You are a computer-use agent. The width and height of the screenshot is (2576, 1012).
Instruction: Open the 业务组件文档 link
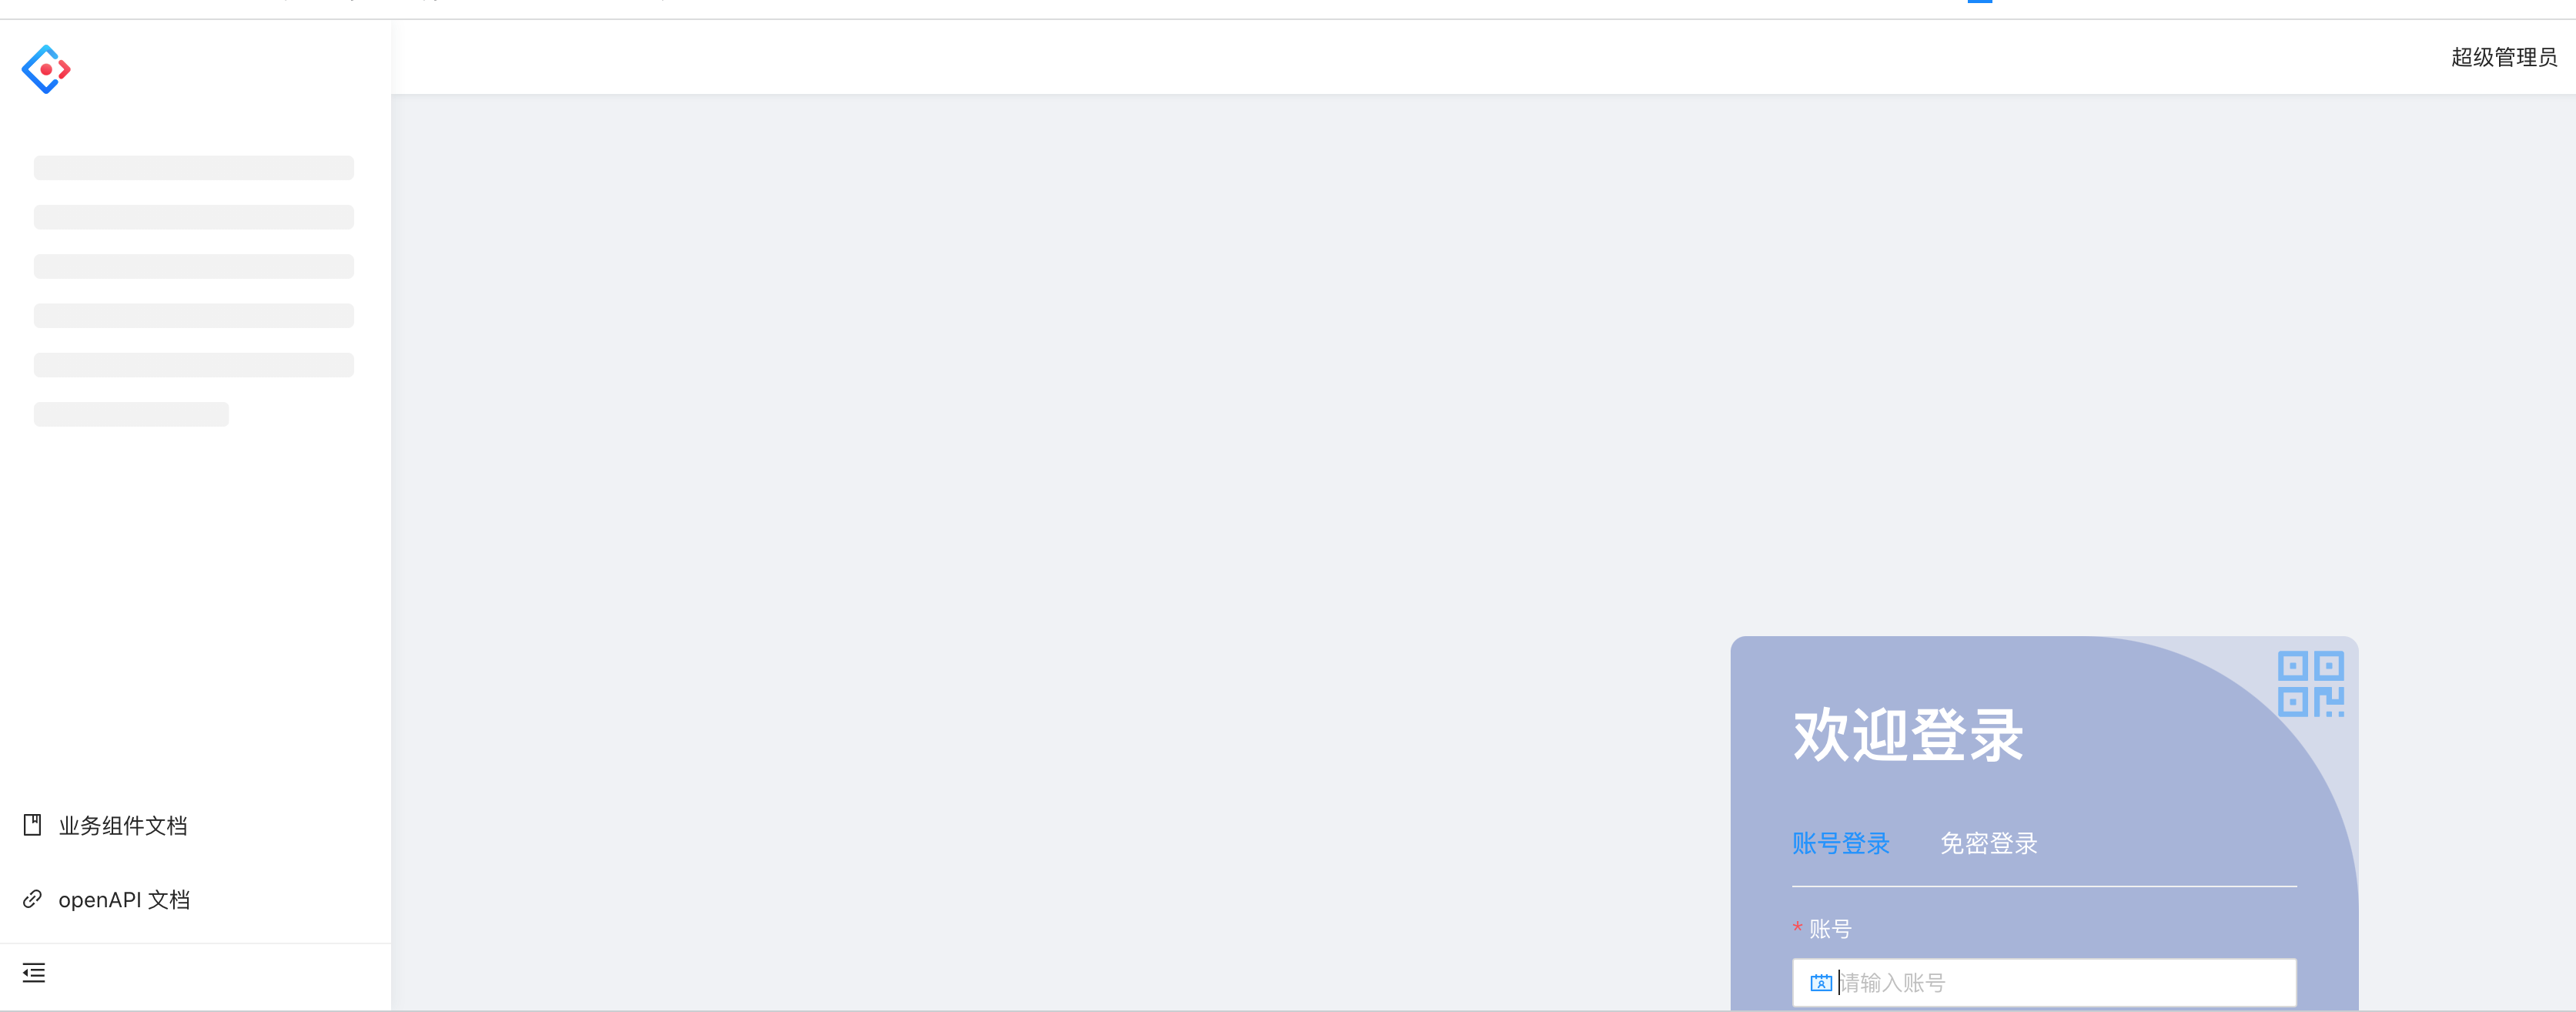point(123,825)
